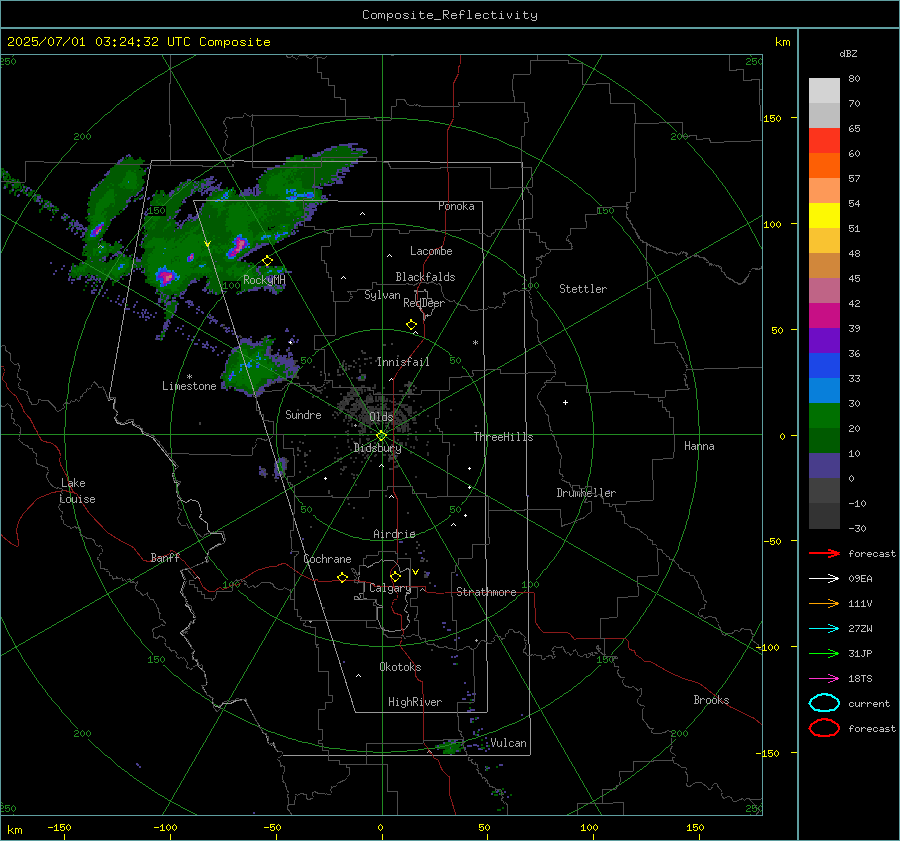Image resolution: width=900 pixels, height=841 pixels.
Task: Click the Didsbury label
Action: click(377, 448)
